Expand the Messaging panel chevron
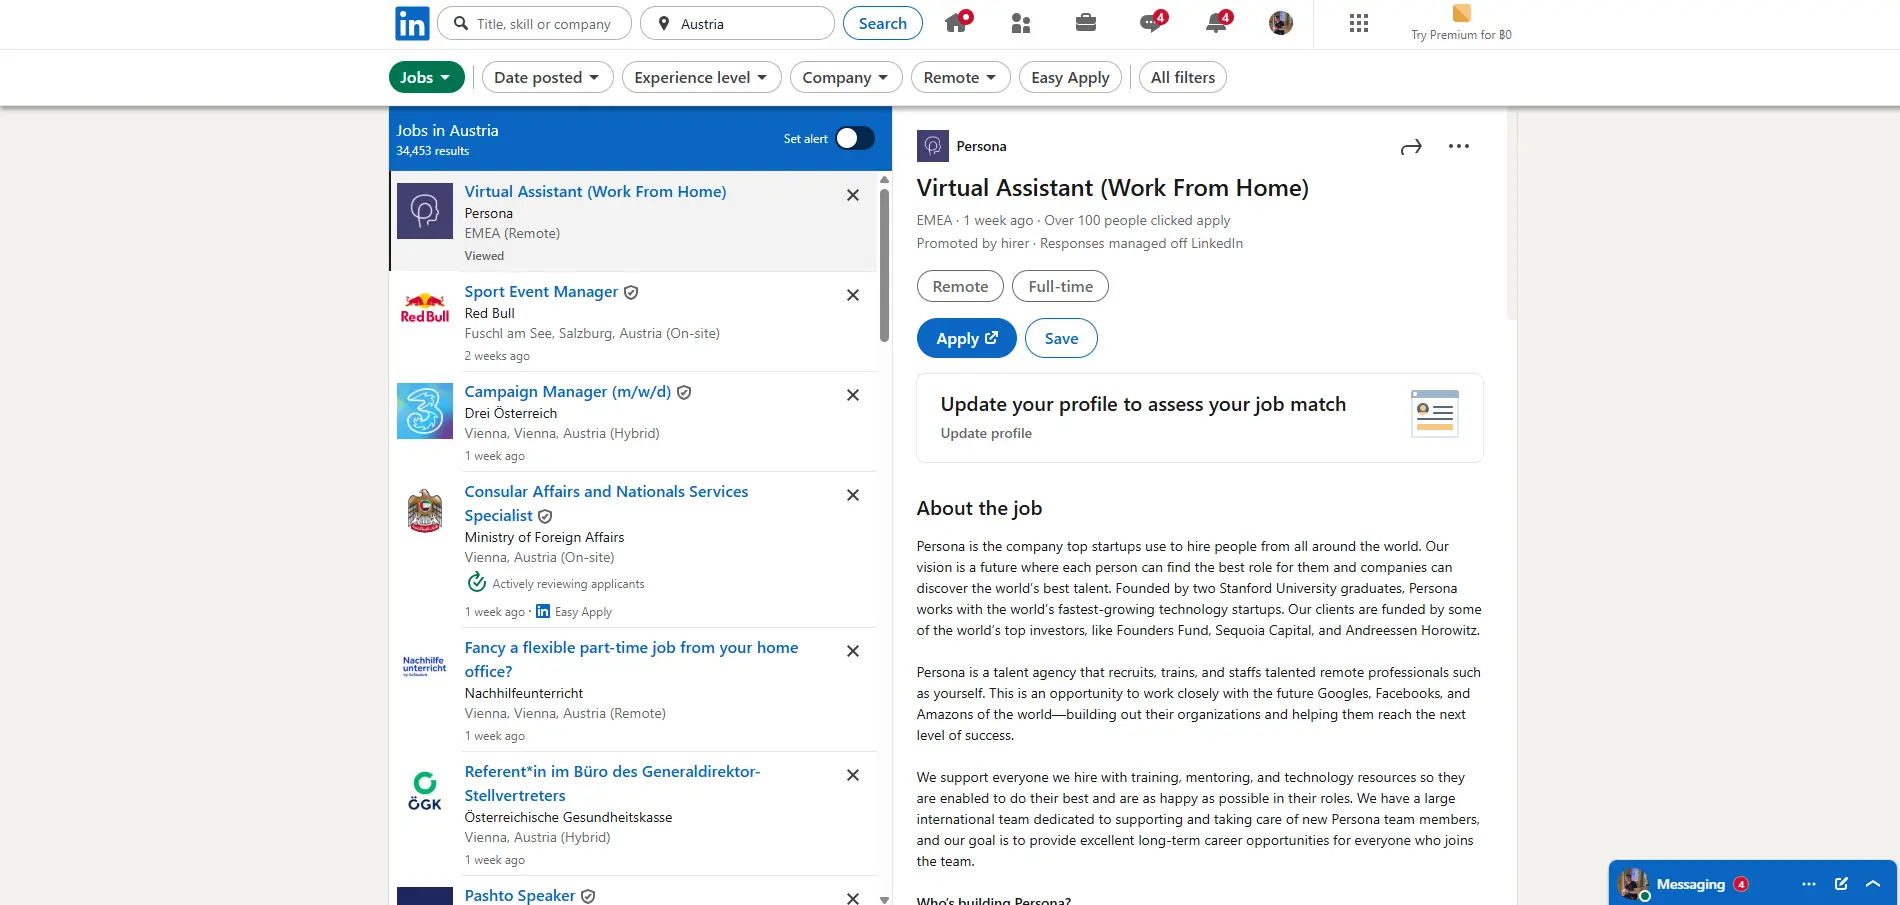 [1873, 884]
